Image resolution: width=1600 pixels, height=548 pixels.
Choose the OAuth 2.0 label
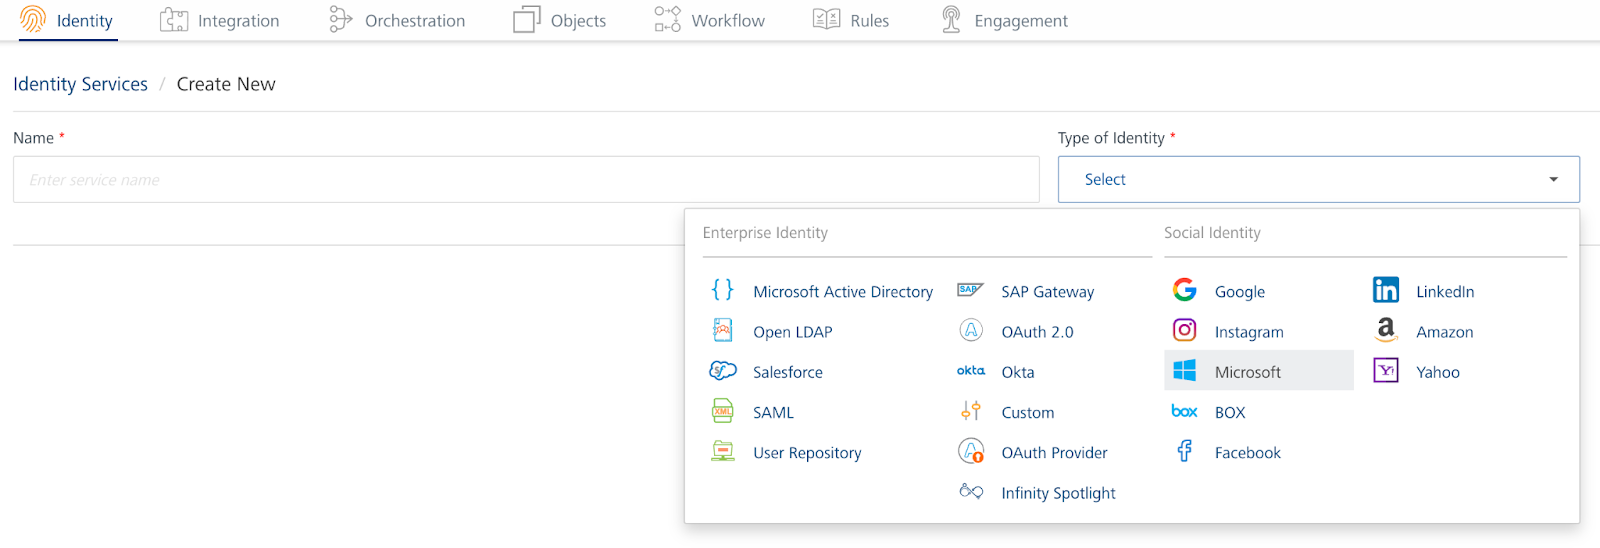(x=1037, y=331)
